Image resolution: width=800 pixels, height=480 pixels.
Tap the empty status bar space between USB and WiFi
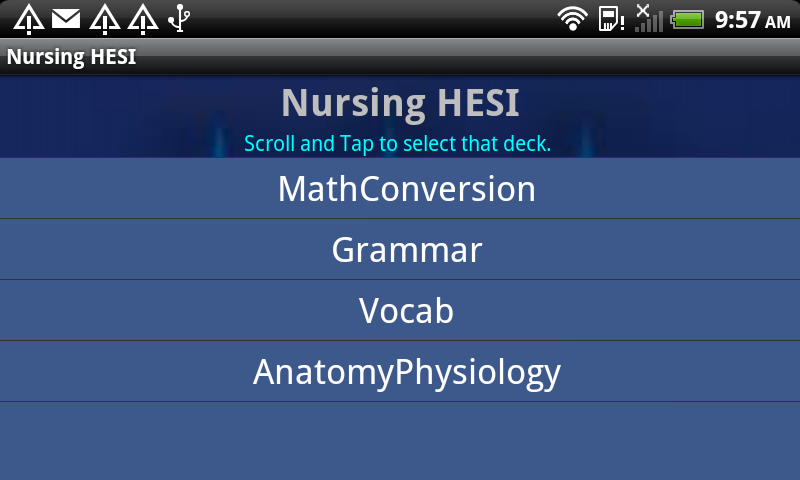(x=370, y=18)
